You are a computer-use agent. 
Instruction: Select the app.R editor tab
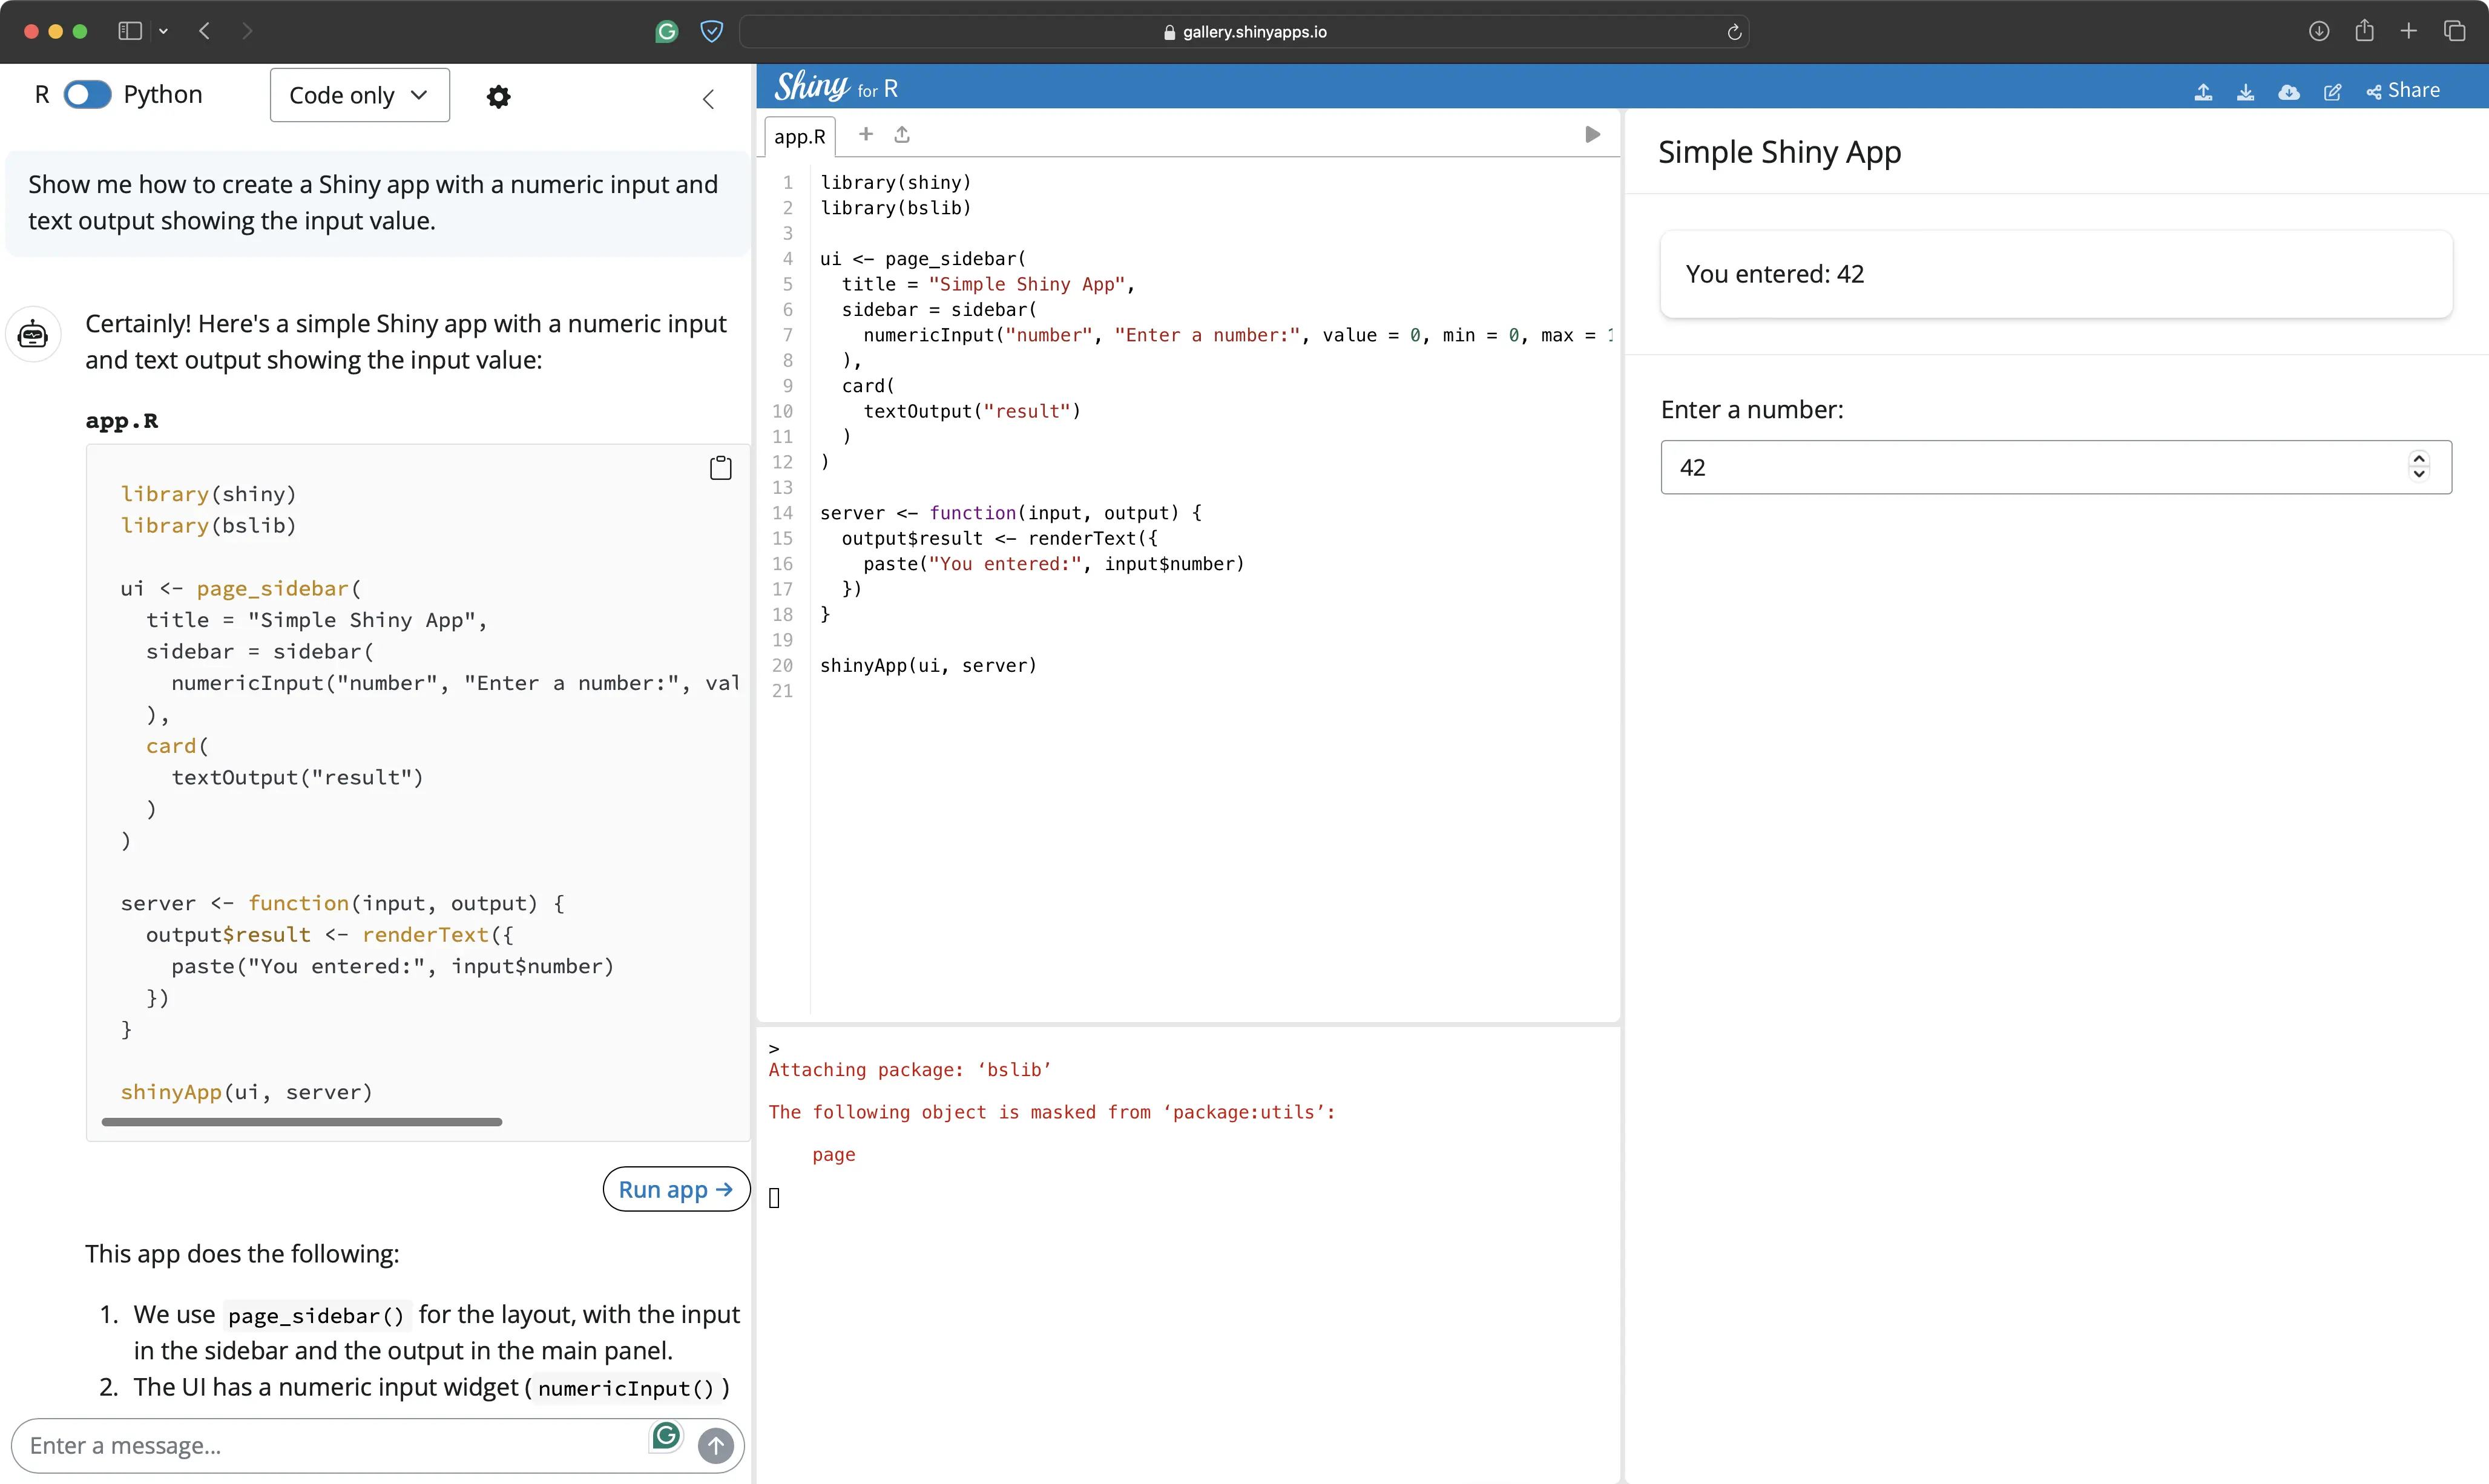coord(800,136)
